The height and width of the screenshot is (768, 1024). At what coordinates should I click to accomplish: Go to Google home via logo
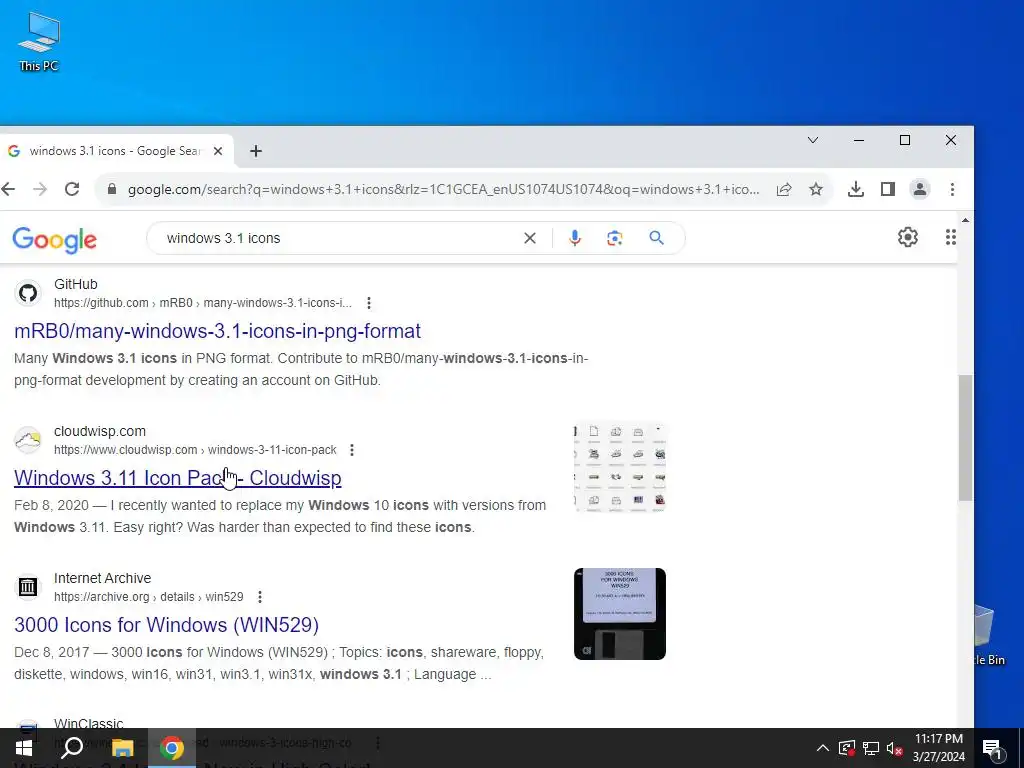(55, 240)
